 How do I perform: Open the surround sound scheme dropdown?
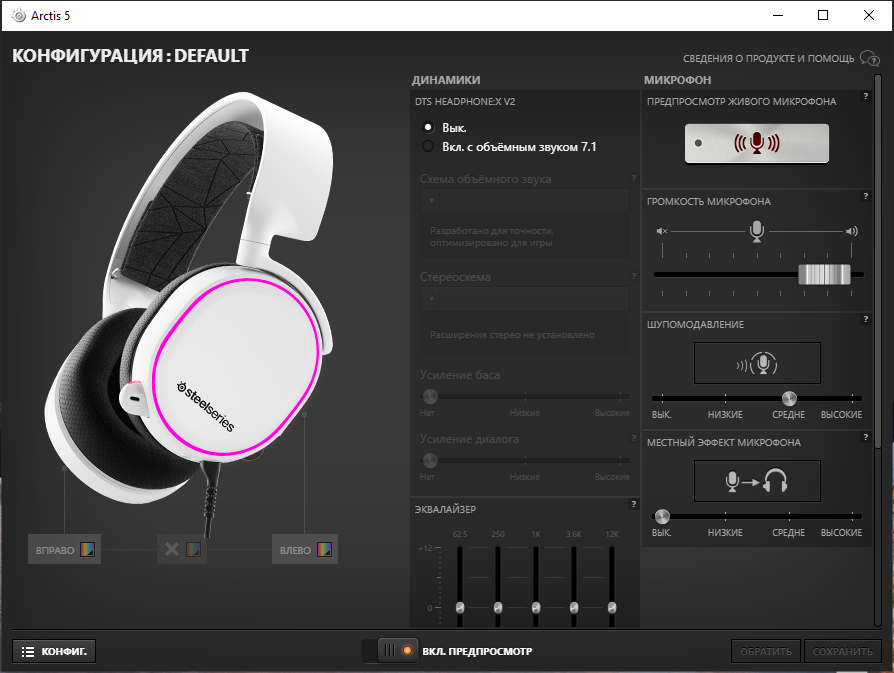pyautogui.click(x=525, y=201)
